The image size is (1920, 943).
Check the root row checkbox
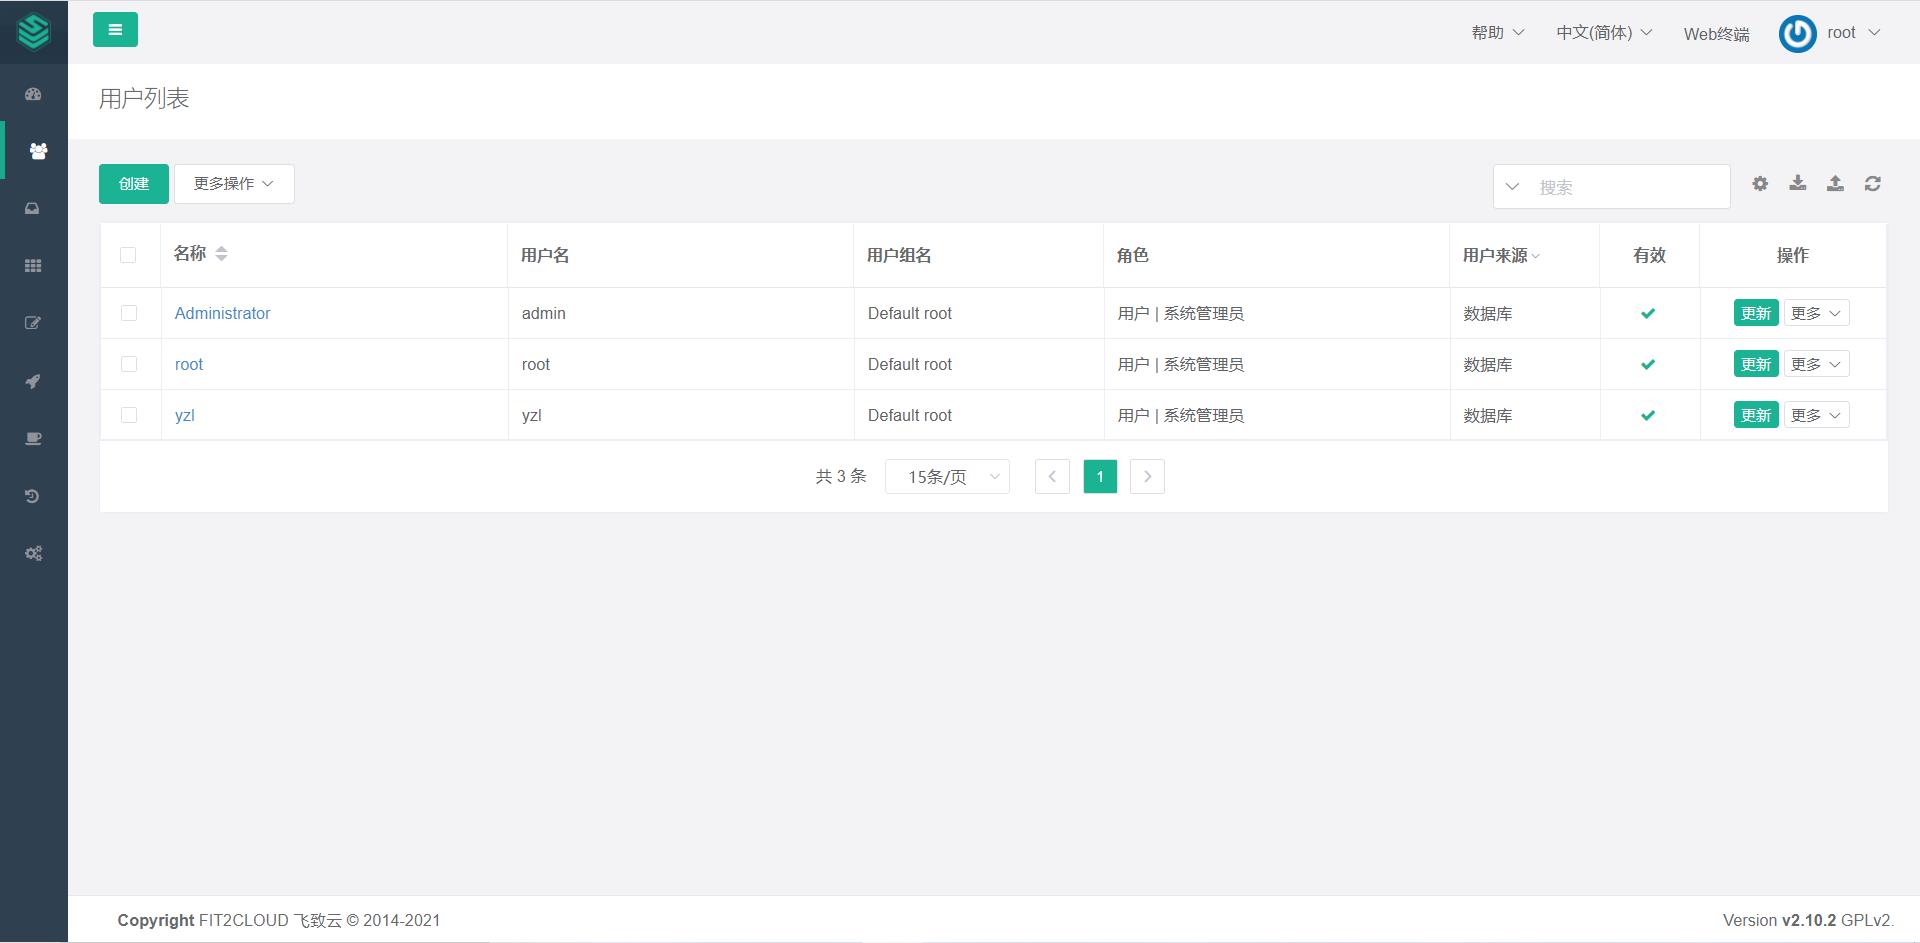[x=129, y=364]
